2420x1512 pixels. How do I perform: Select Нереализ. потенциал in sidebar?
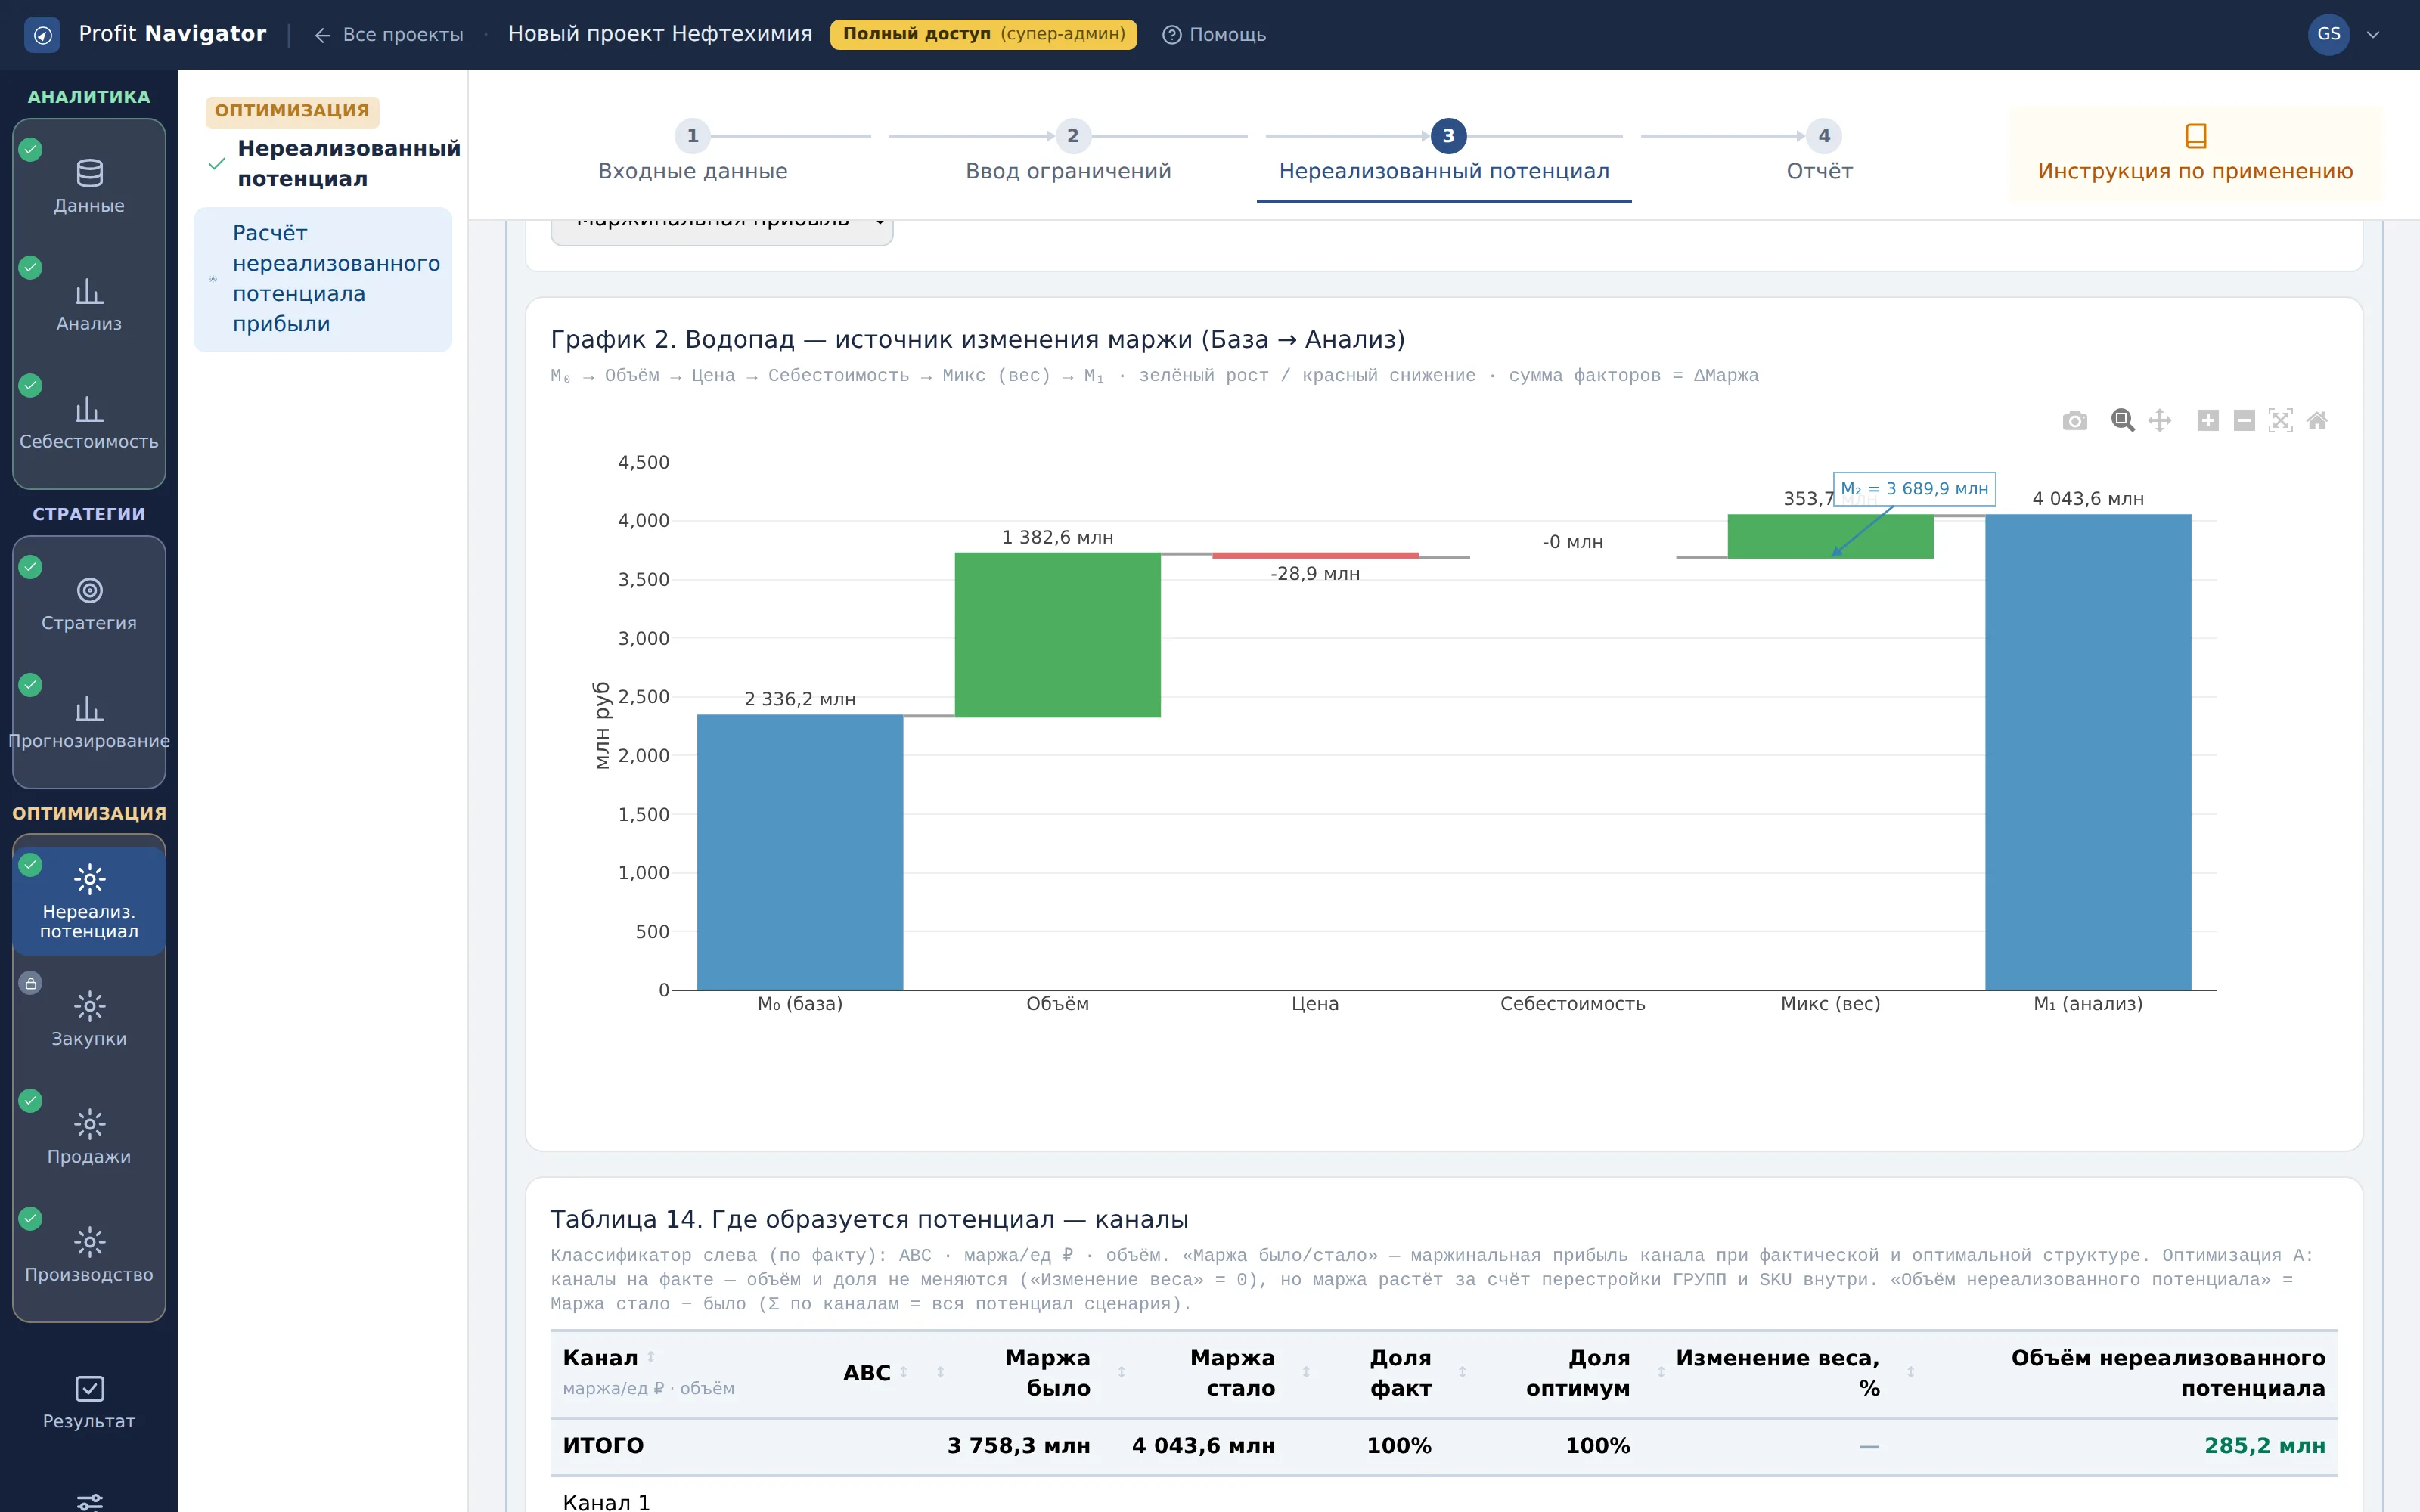click(89, 901)
